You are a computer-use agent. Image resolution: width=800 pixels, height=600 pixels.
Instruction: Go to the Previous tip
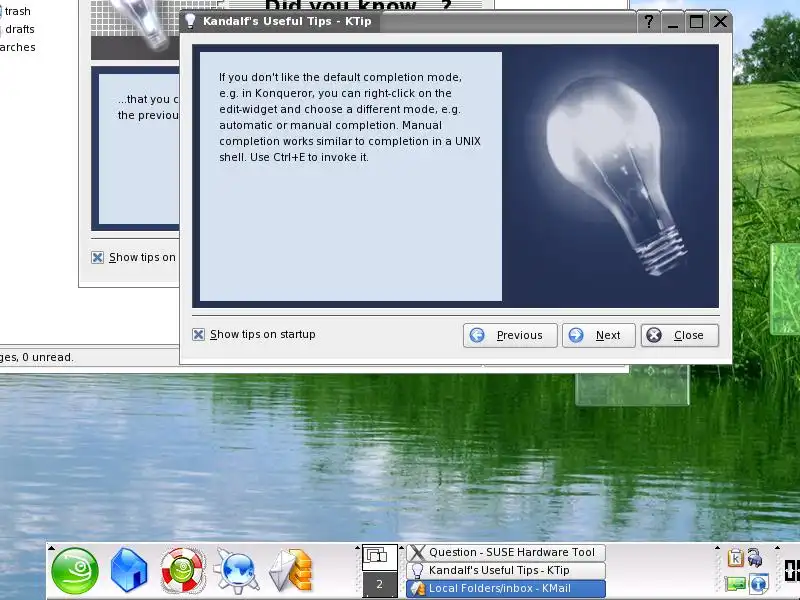tap(510, 335)
